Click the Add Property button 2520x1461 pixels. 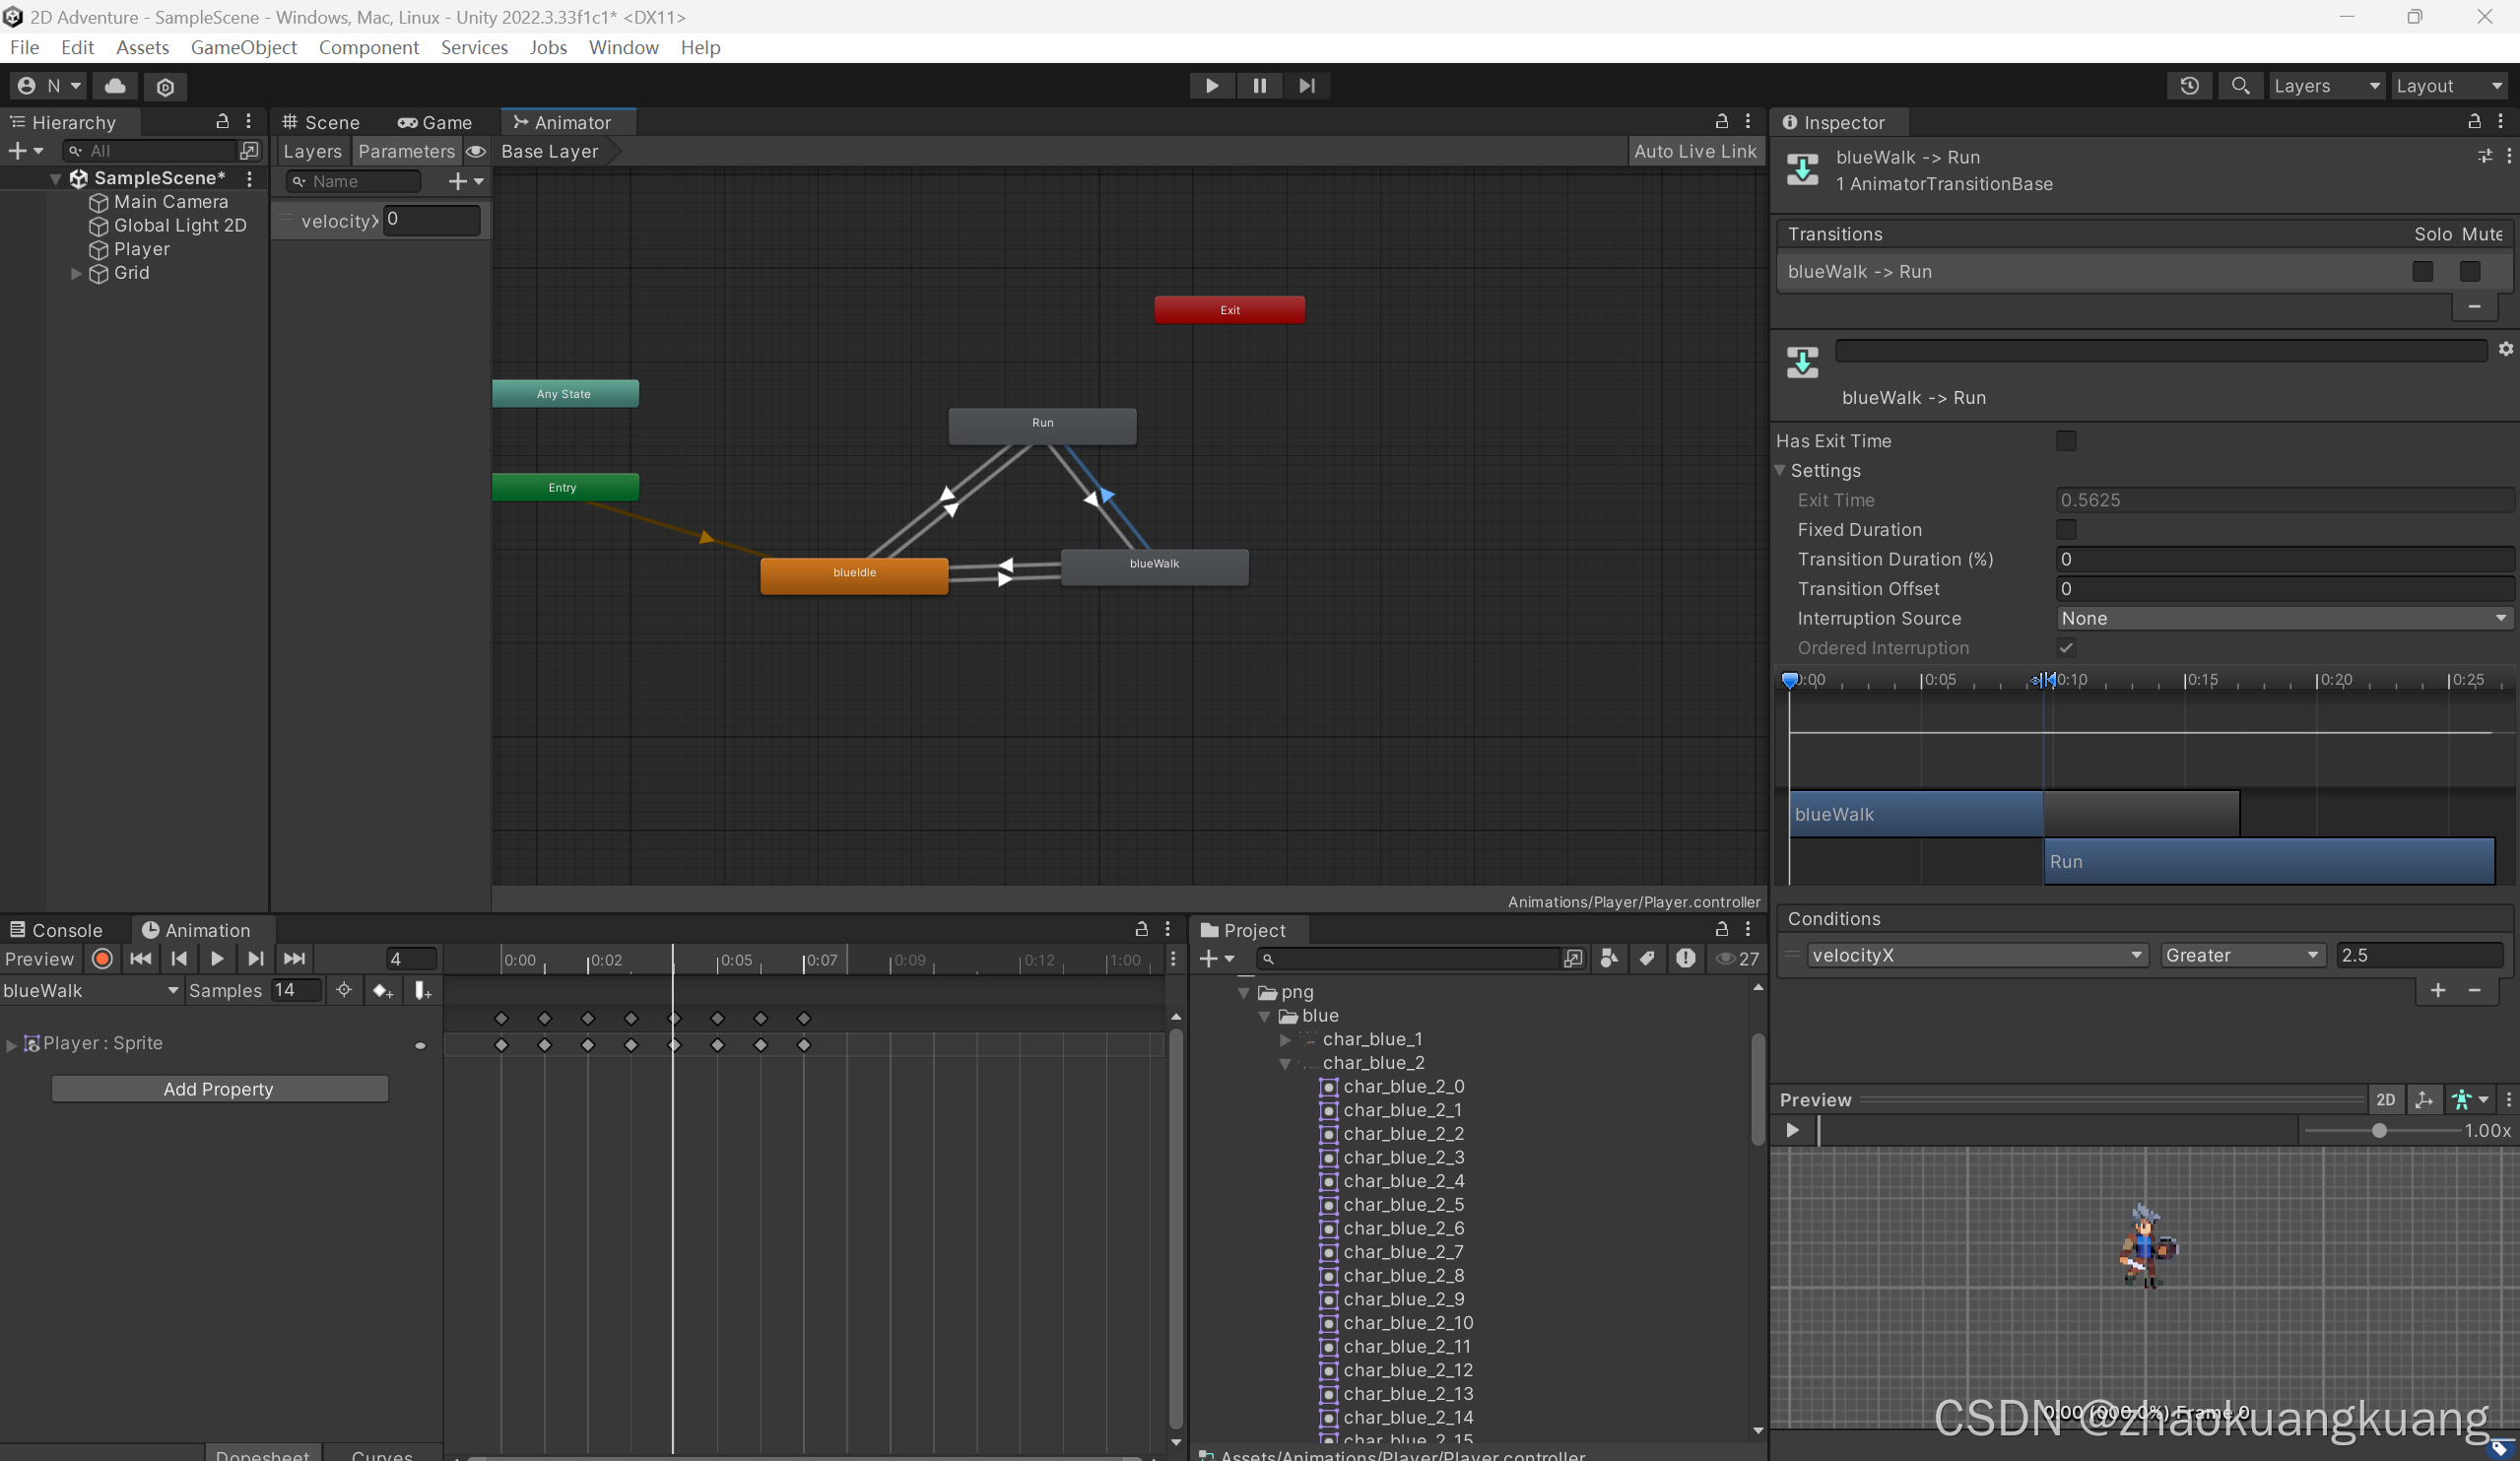(x=219, y=1089)
